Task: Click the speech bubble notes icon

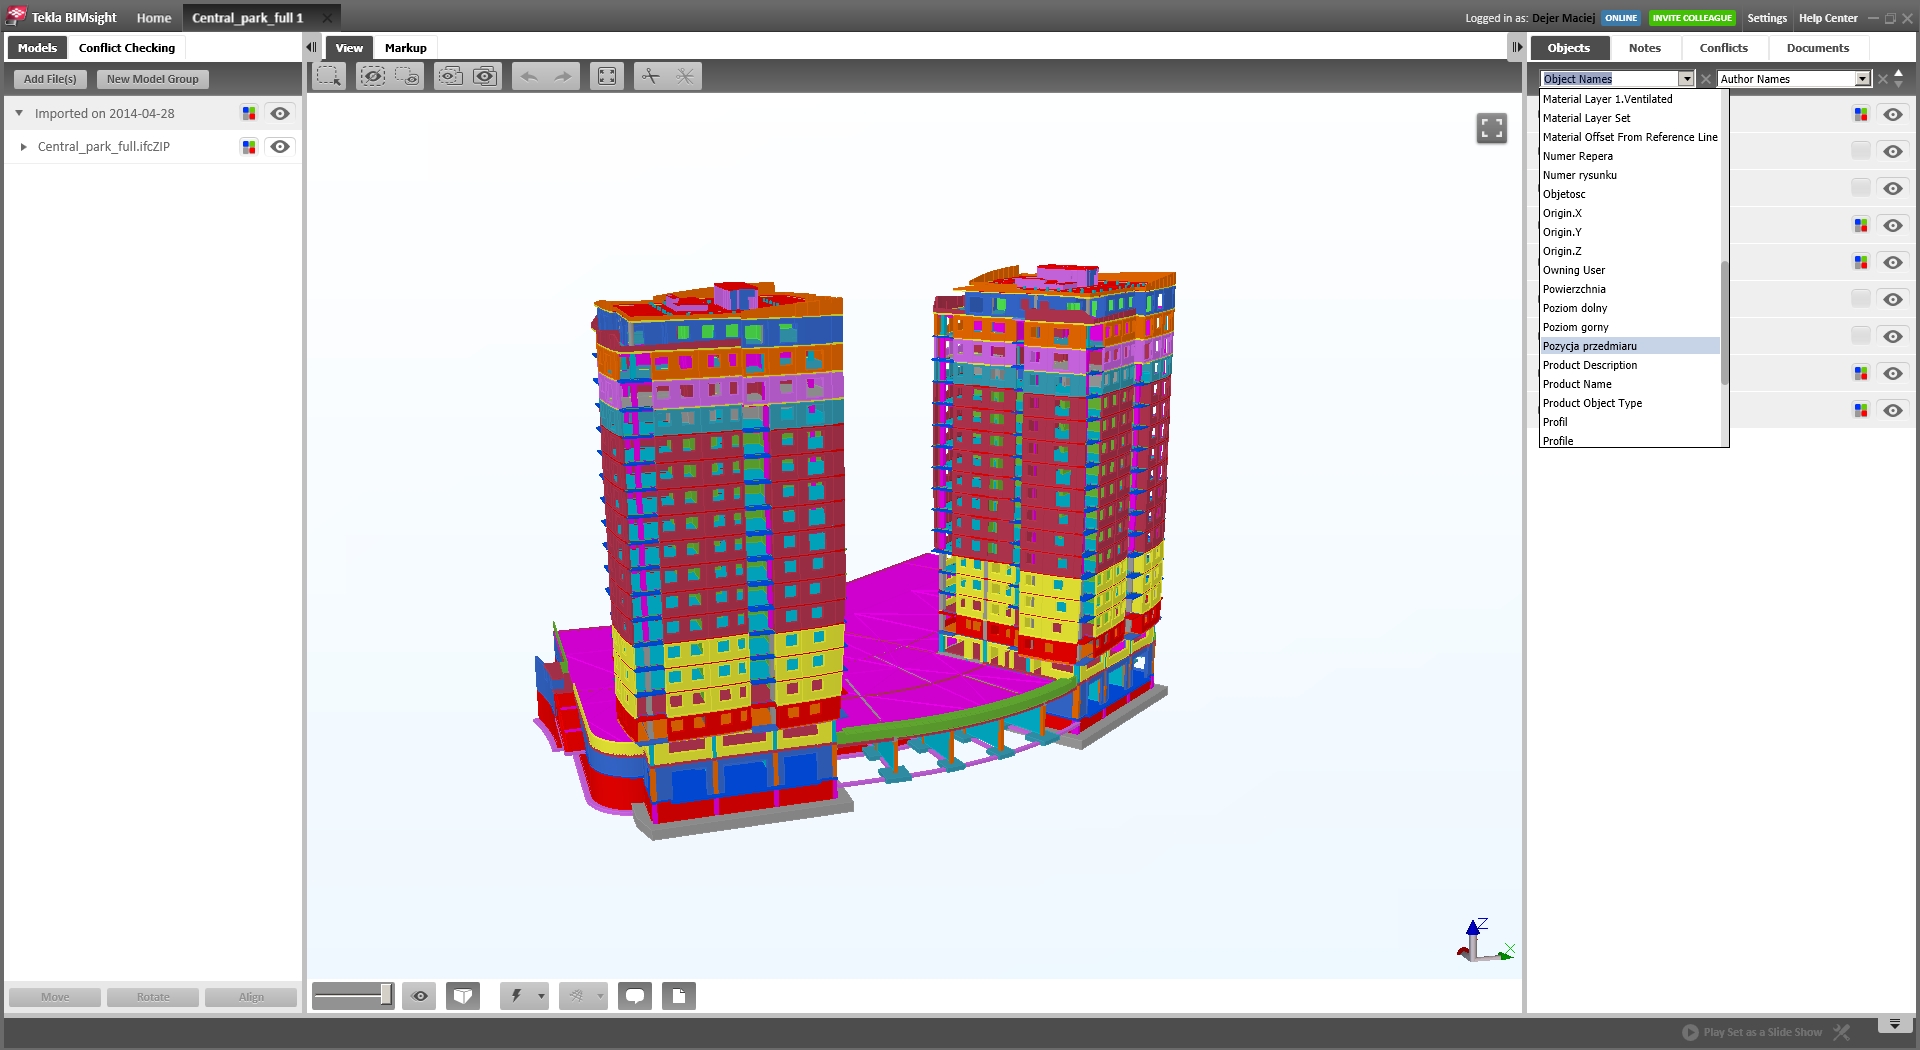Action: 635,996
